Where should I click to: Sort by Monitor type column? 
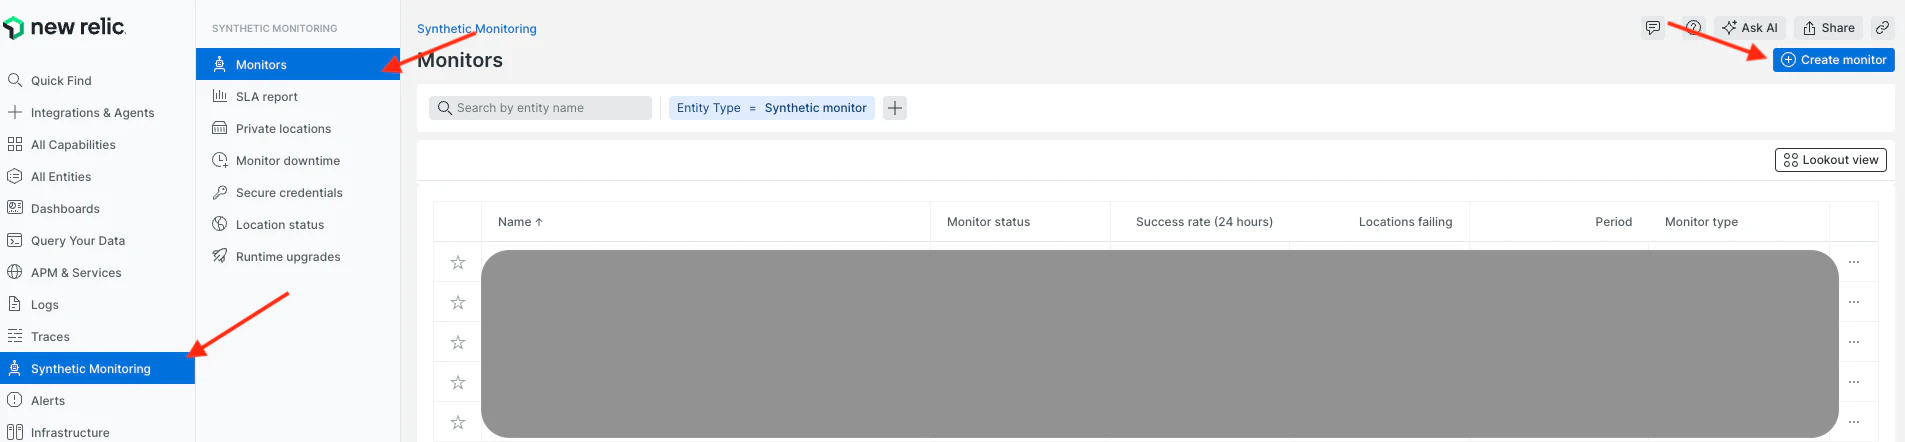[1701, 222]
